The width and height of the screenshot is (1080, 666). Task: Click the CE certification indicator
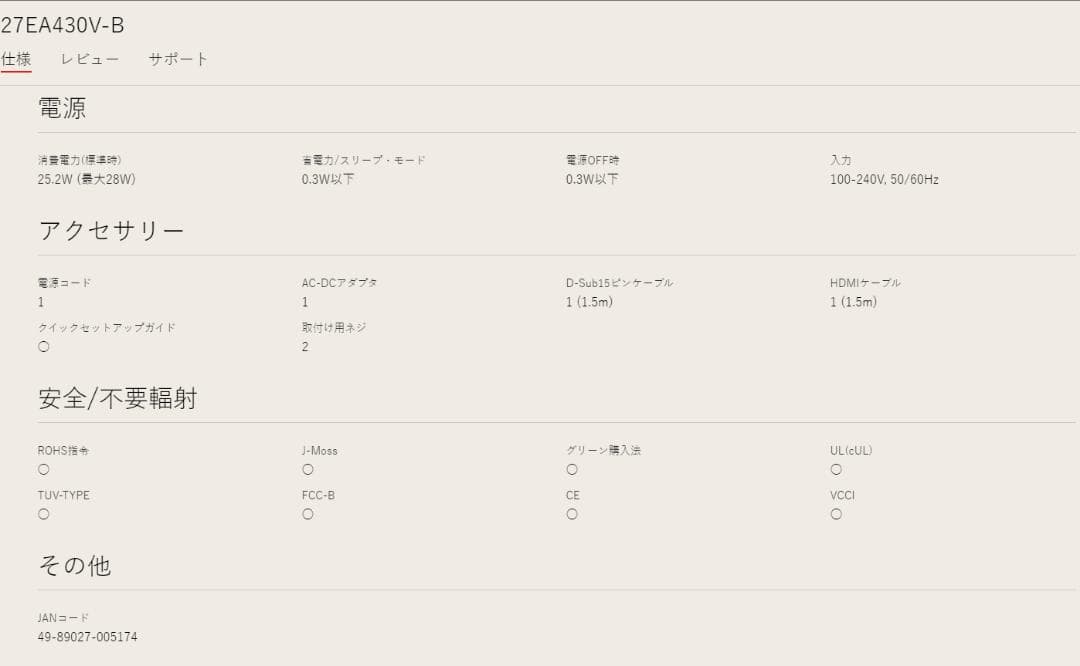pos(572,513)
